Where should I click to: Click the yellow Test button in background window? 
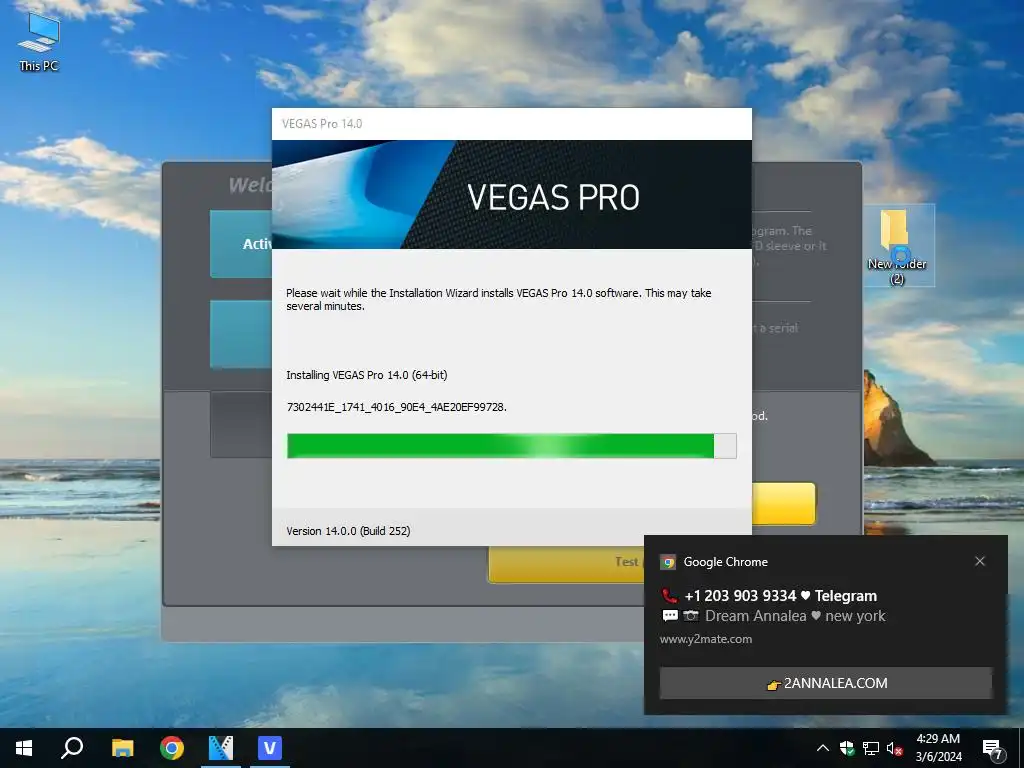click(x=566, y=564)
